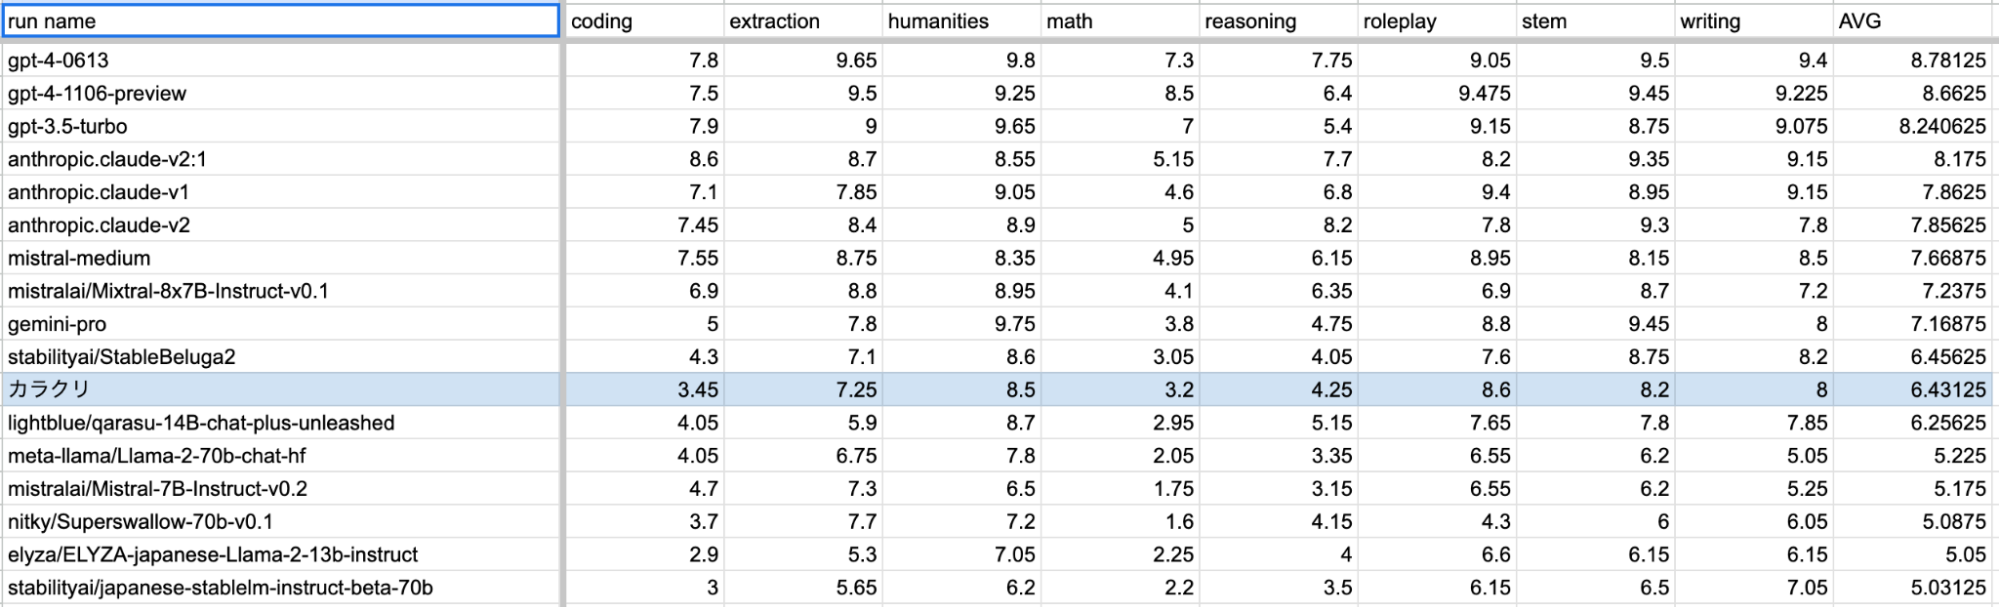This screenshot has height=608, width=1999.
Task: Click the highlighted カラクリ row name
Action: pyautogui.click(x=280, y=389)
